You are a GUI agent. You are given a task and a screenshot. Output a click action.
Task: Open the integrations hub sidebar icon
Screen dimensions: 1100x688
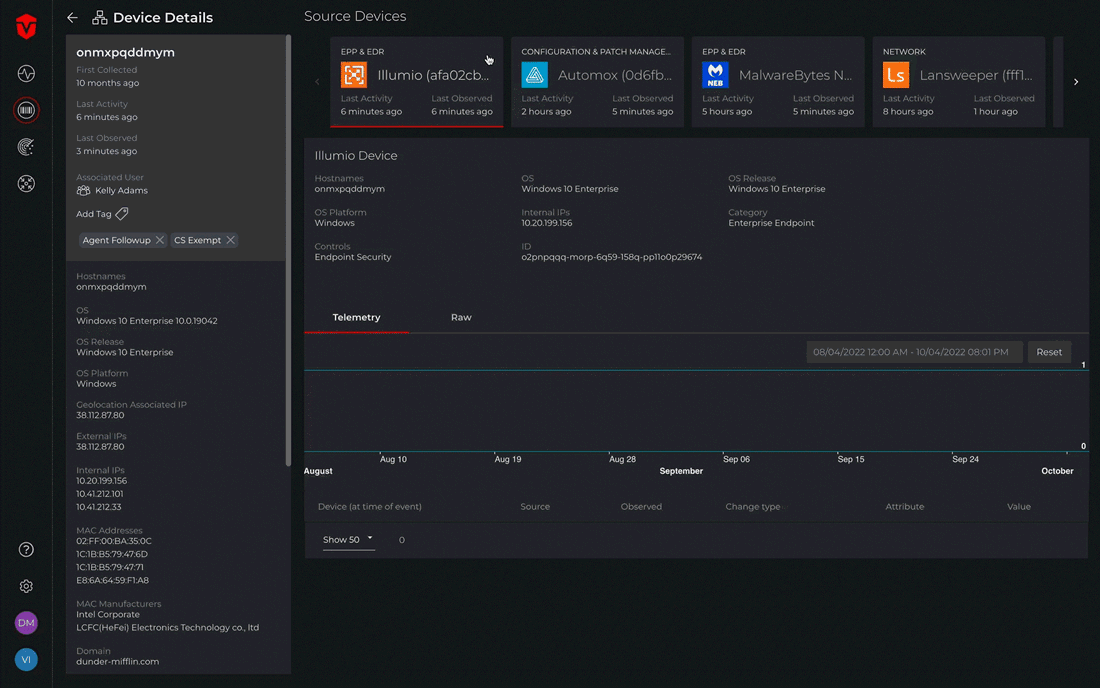pos(26,184)
